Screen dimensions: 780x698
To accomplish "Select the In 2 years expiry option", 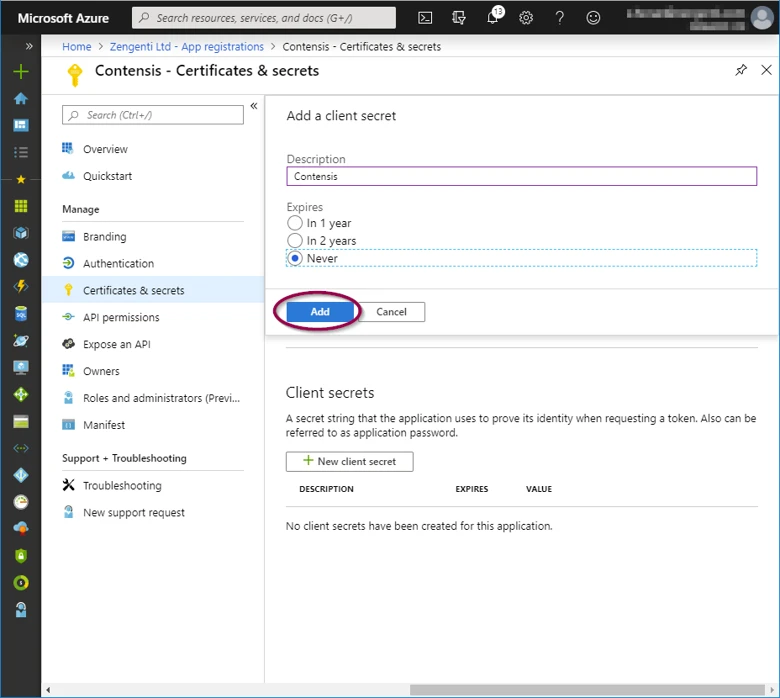I will pos(295,240).
